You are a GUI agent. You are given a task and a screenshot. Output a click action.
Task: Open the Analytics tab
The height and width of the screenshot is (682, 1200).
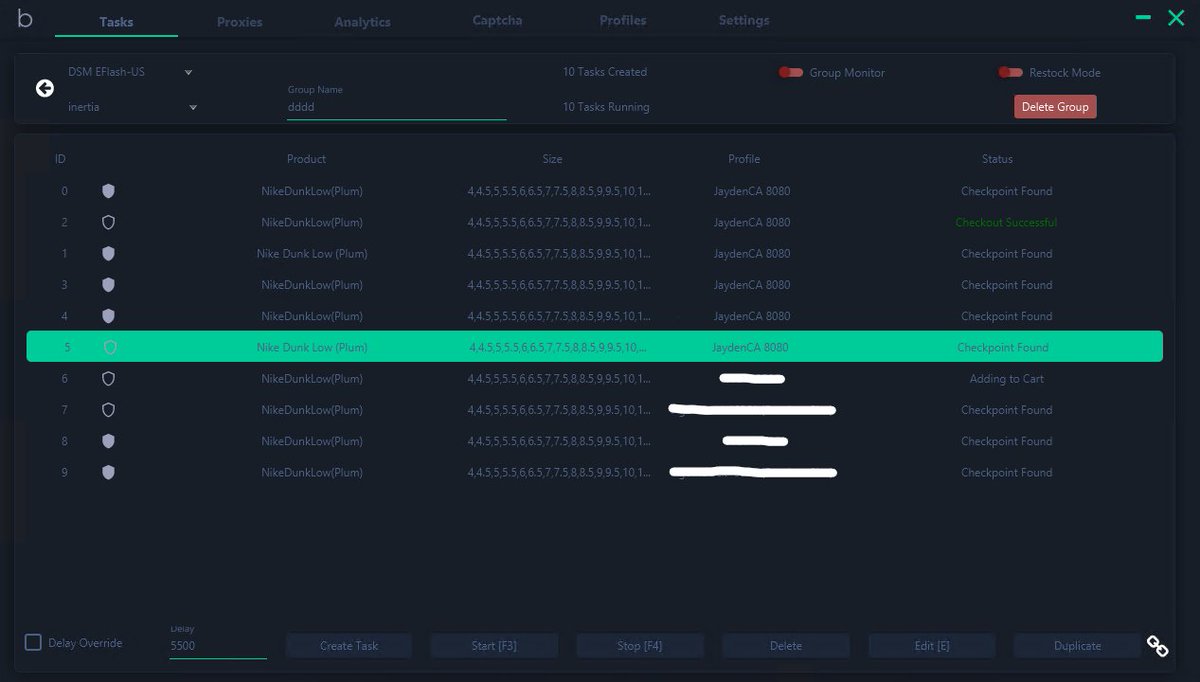(362, 22)
